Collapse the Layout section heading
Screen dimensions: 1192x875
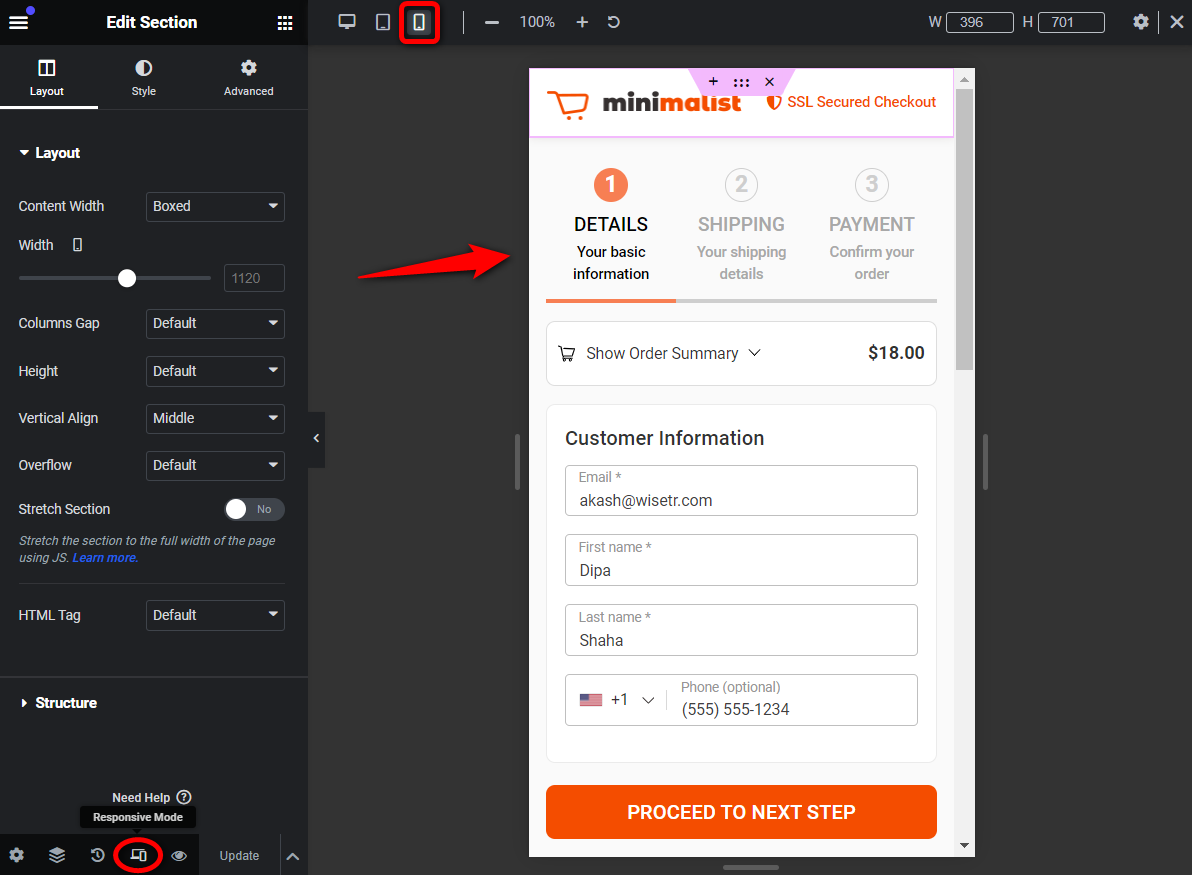click(50, 153)
